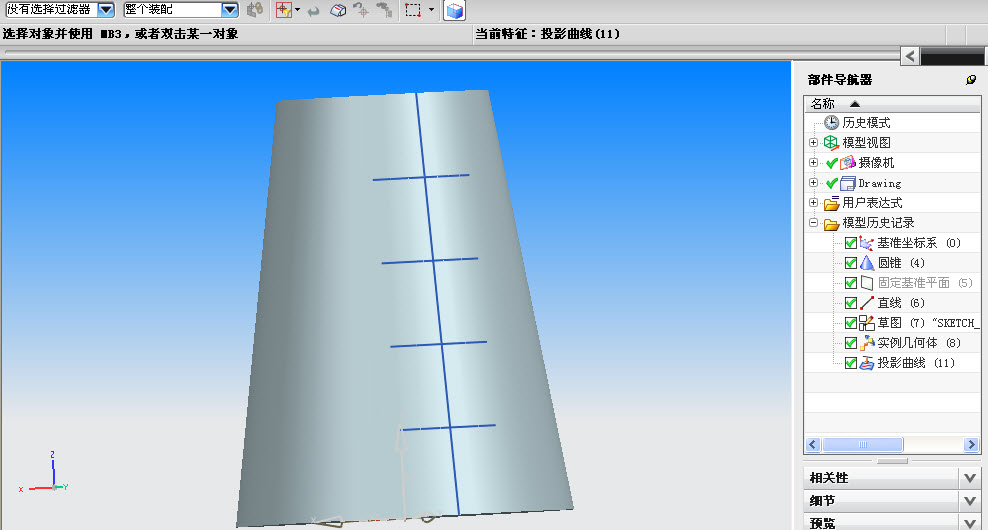This screenshot has width=988, height=530.
Task: Click the 模型历史记录 folder icon
Action: [832, 223]
